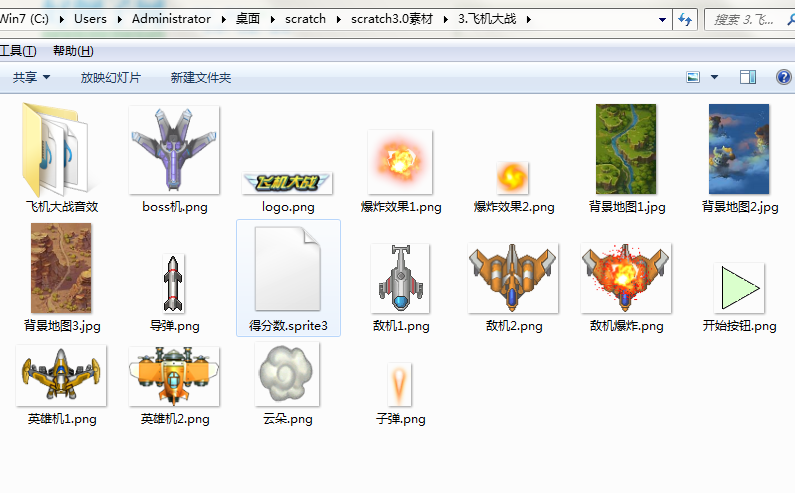Select the boss机.png thumbnail
The height and width of the screenshot is (493, 795).
coord(174,150)
